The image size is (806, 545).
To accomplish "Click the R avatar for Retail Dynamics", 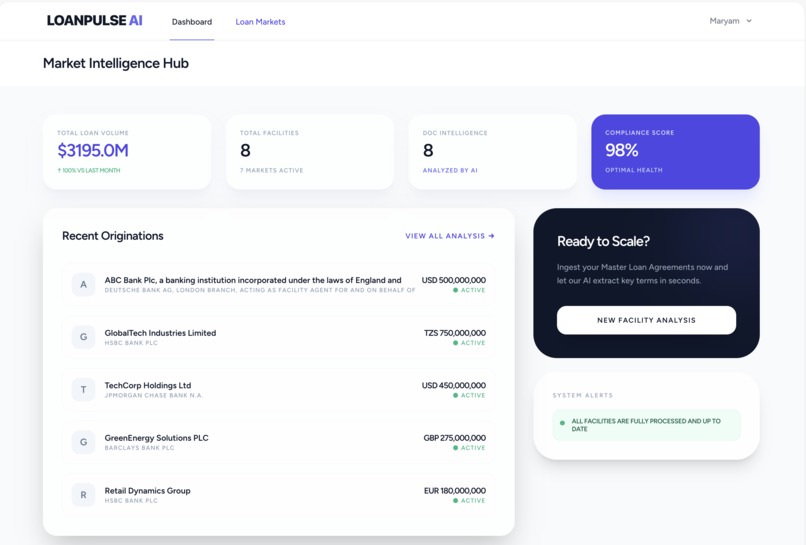I will (x=83, y=495).
